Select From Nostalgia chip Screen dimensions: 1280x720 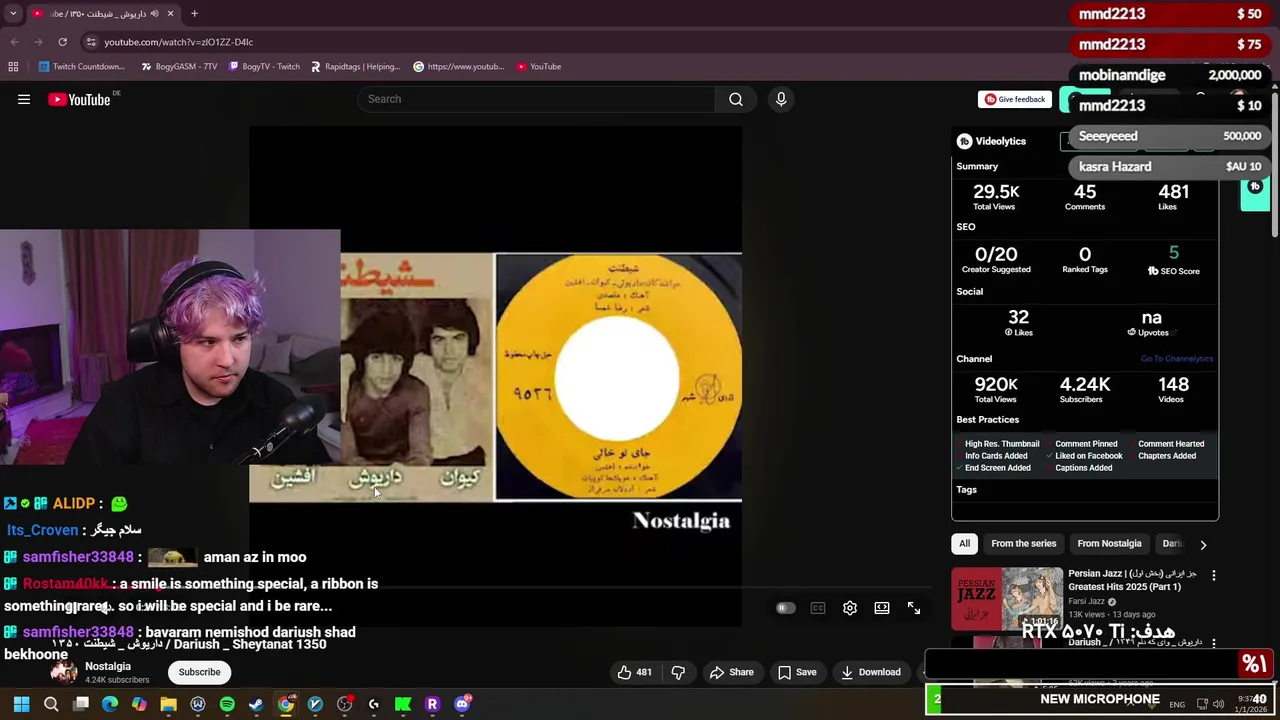[x=1109, y=544]
